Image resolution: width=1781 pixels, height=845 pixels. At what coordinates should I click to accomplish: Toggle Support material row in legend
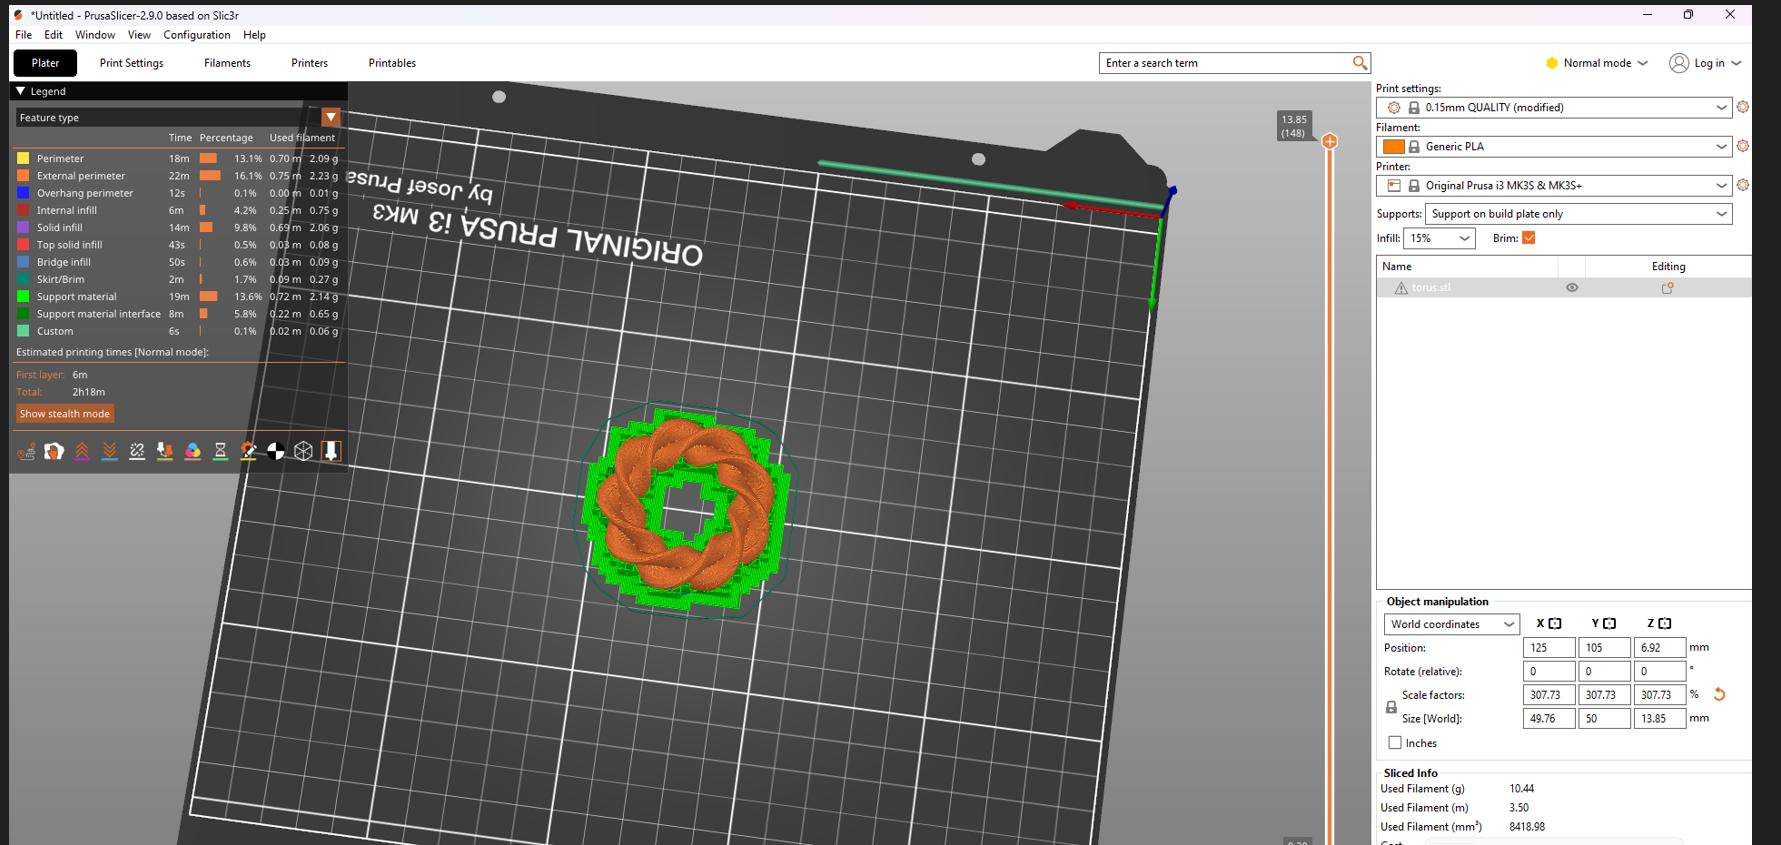coord(177,297)
